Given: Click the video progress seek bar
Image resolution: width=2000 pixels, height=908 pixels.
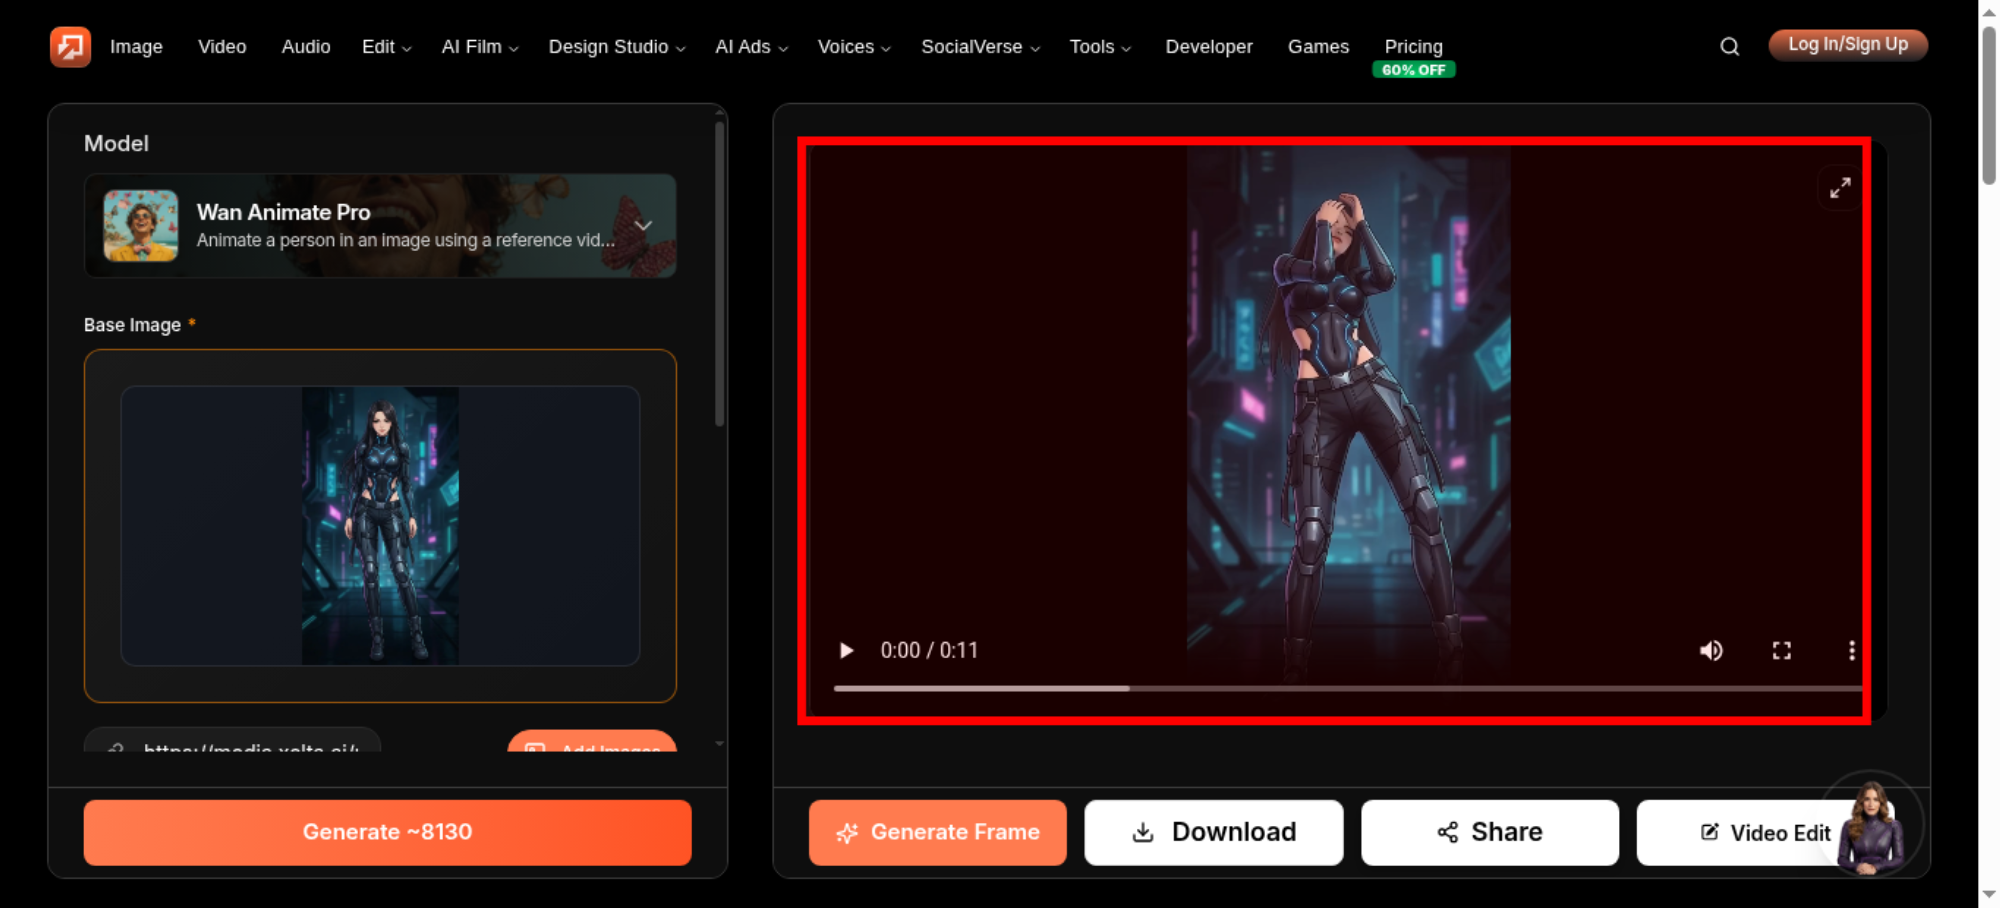Looking at the screenshot, I should tap(1347, 688).
